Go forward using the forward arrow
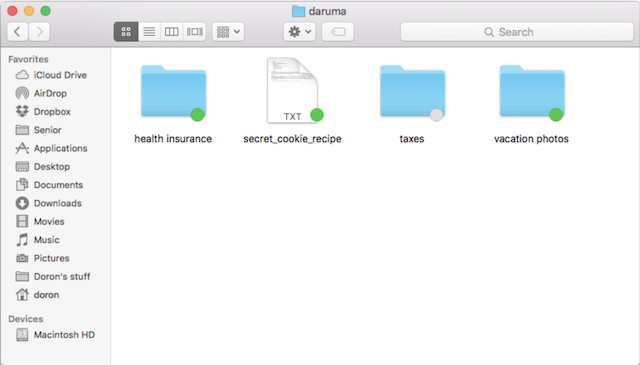 tap(39, 31)
